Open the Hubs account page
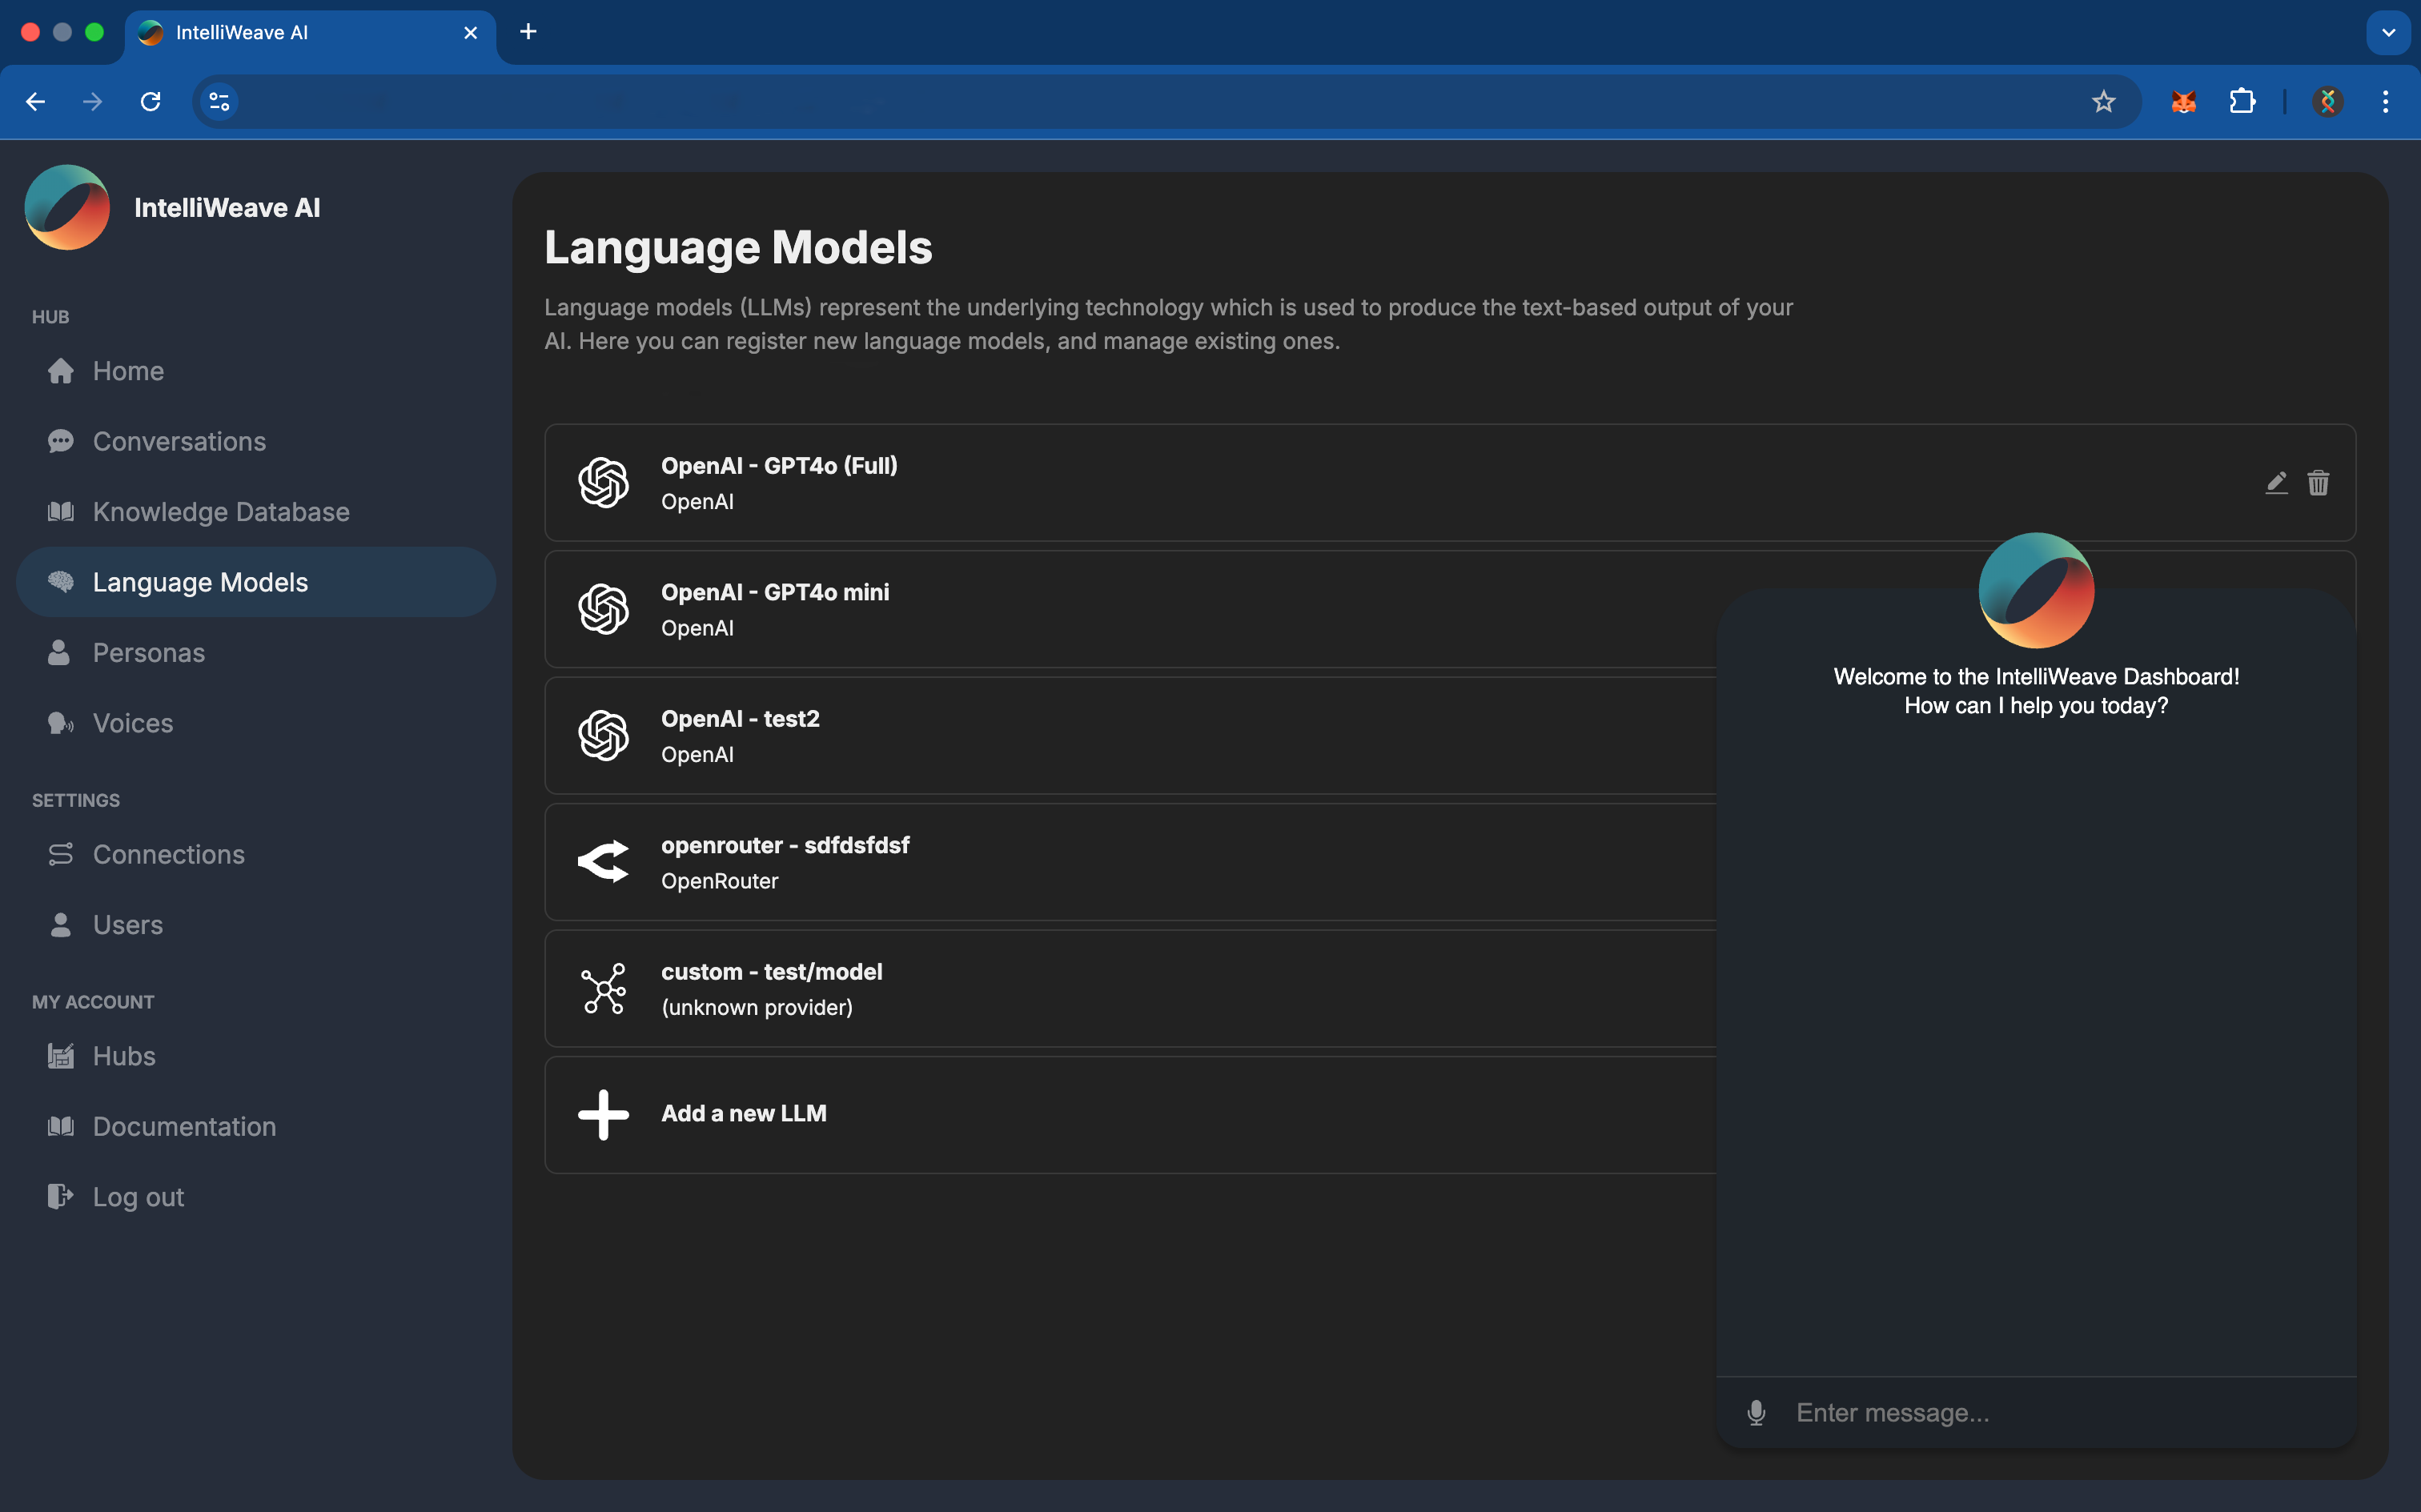The image size is (2421, 1512). coord(256,1056)
